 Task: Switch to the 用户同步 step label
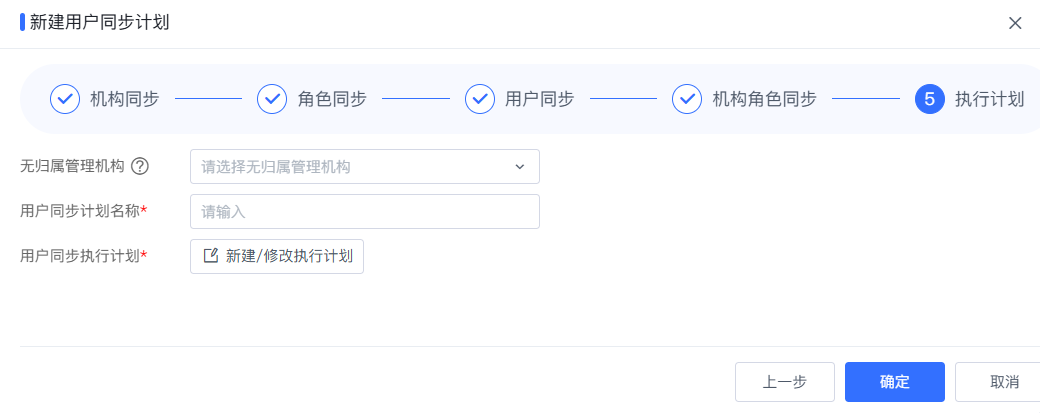pyautogui.click(x=540, y=99)
